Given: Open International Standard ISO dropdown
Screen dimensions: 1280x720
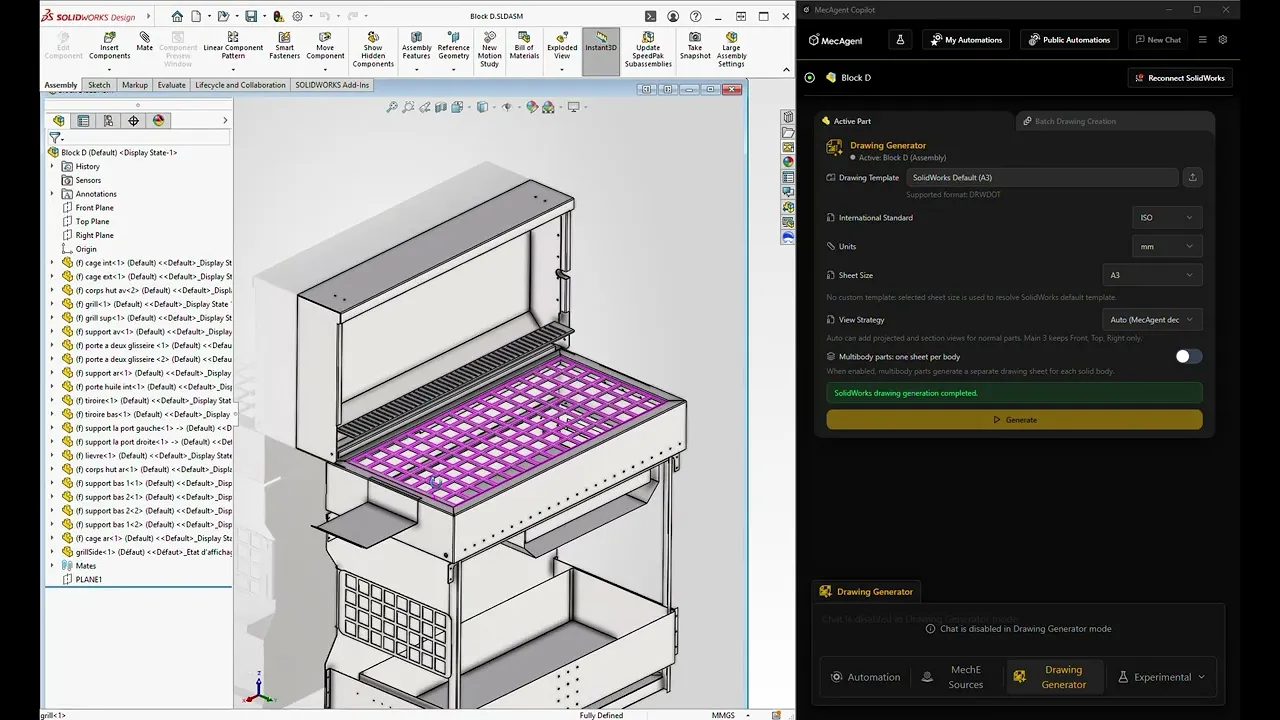Looking at the screenshot, I should click(1167, 217).
